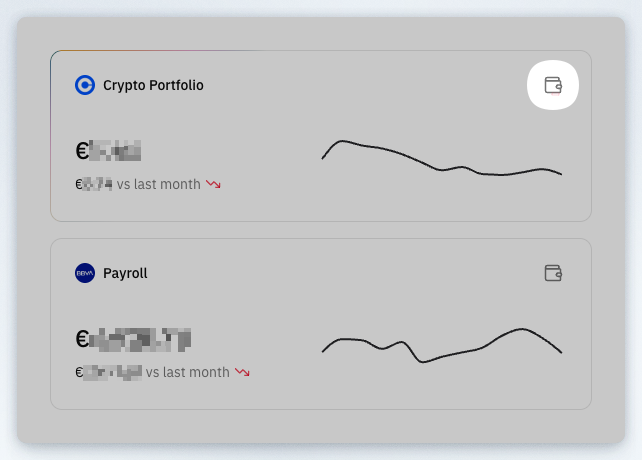Click the BBVA bank logo icon

pyautogui.click(x=85, y=273)
